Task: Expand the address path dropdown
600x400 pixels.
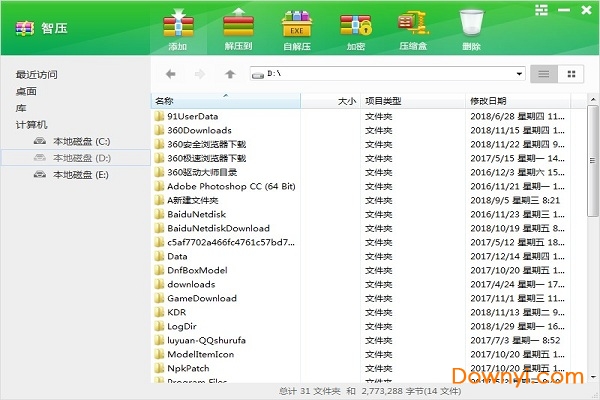Action: tap(519, 73)
